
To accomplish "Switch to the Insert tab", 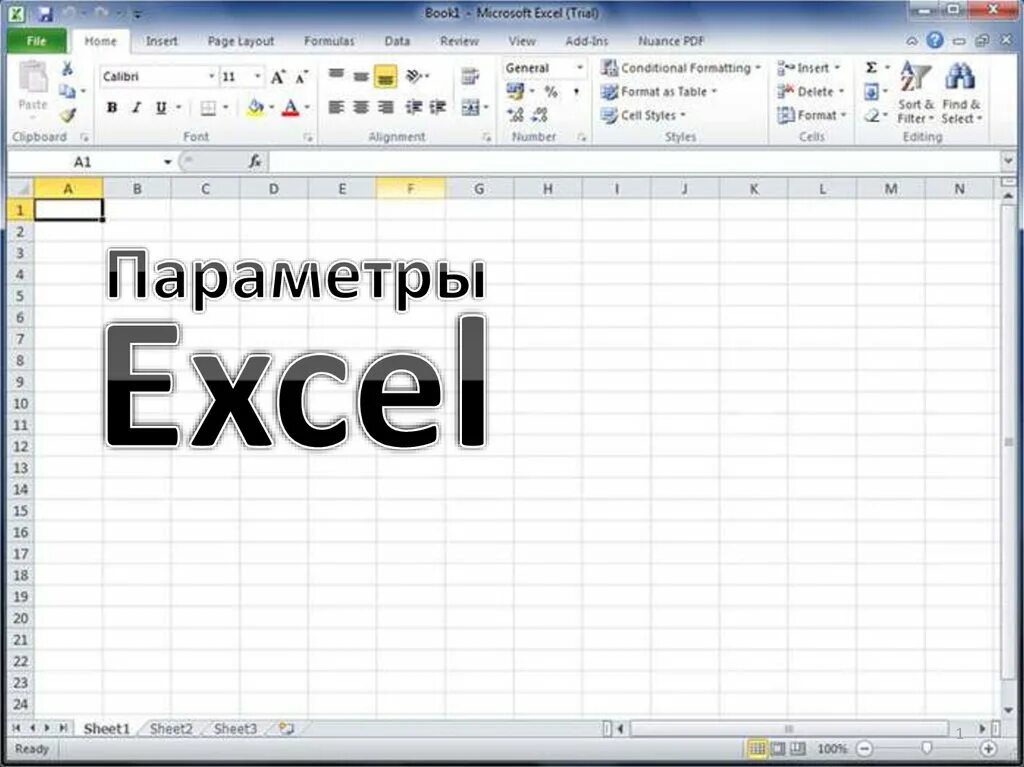I will click(161, 41).
